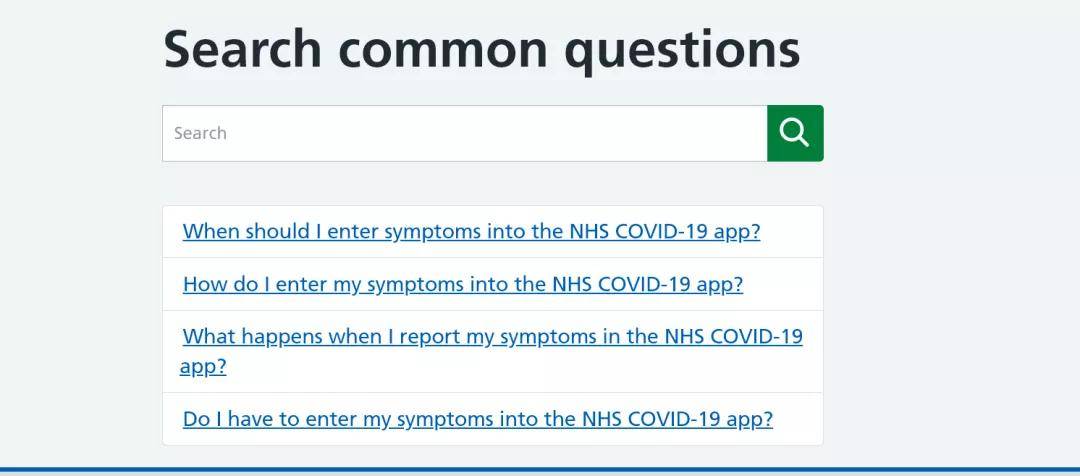Click the magnifying glass search icon
This screenshot has height=476, width=1080.
pos(794,132)
